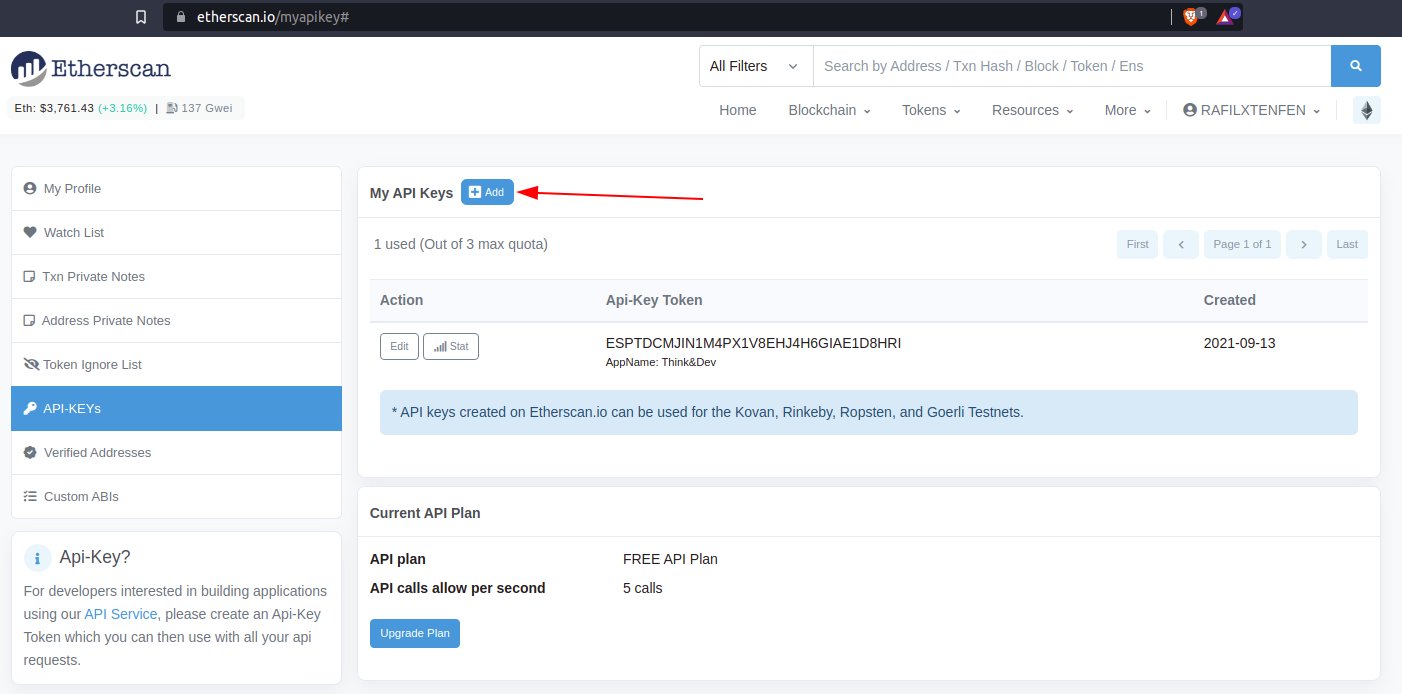
Task: Click the 5 calls value
Action: [x=643, y=588]
